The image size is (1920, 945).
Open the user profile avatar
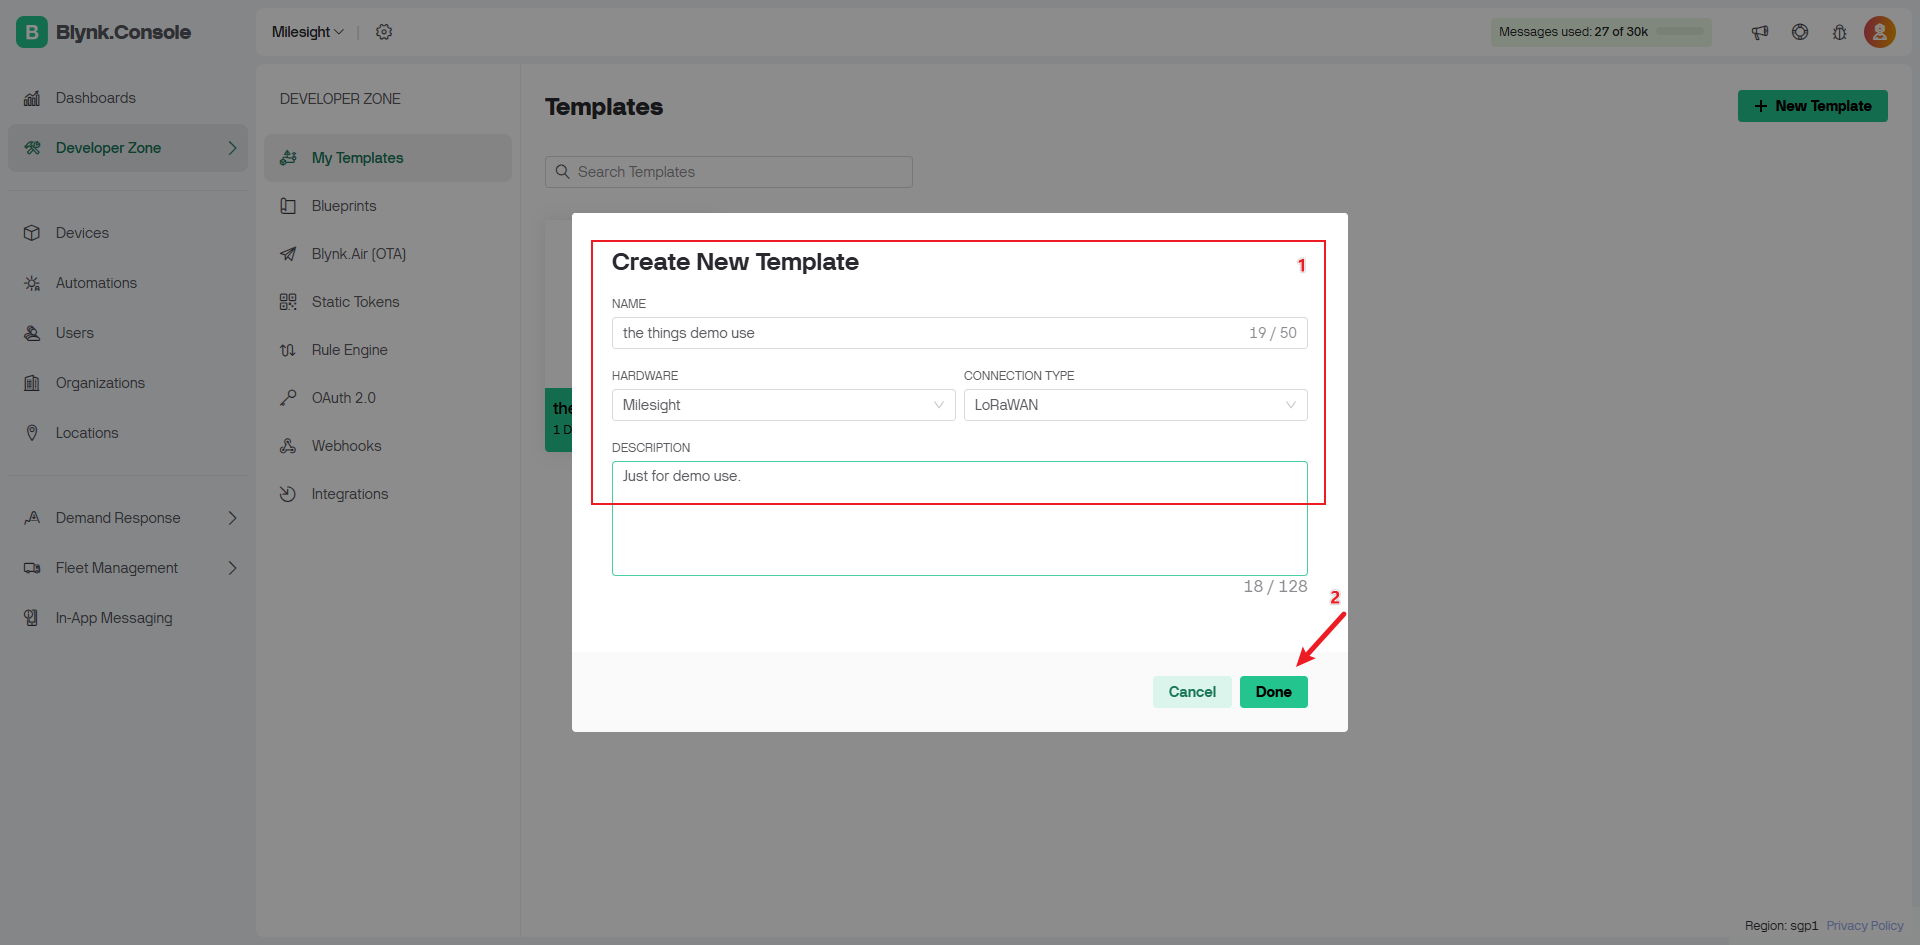click(1880, 32)
